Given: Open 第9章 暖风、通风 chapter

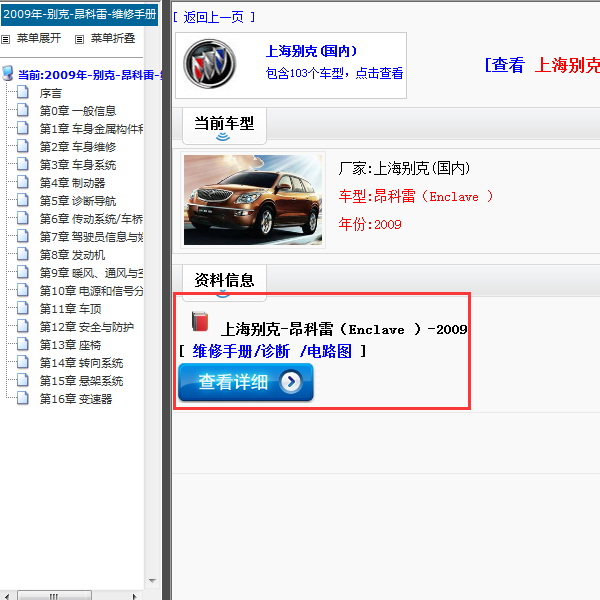Looking at the screenshot, I should (x=91, y=273).
